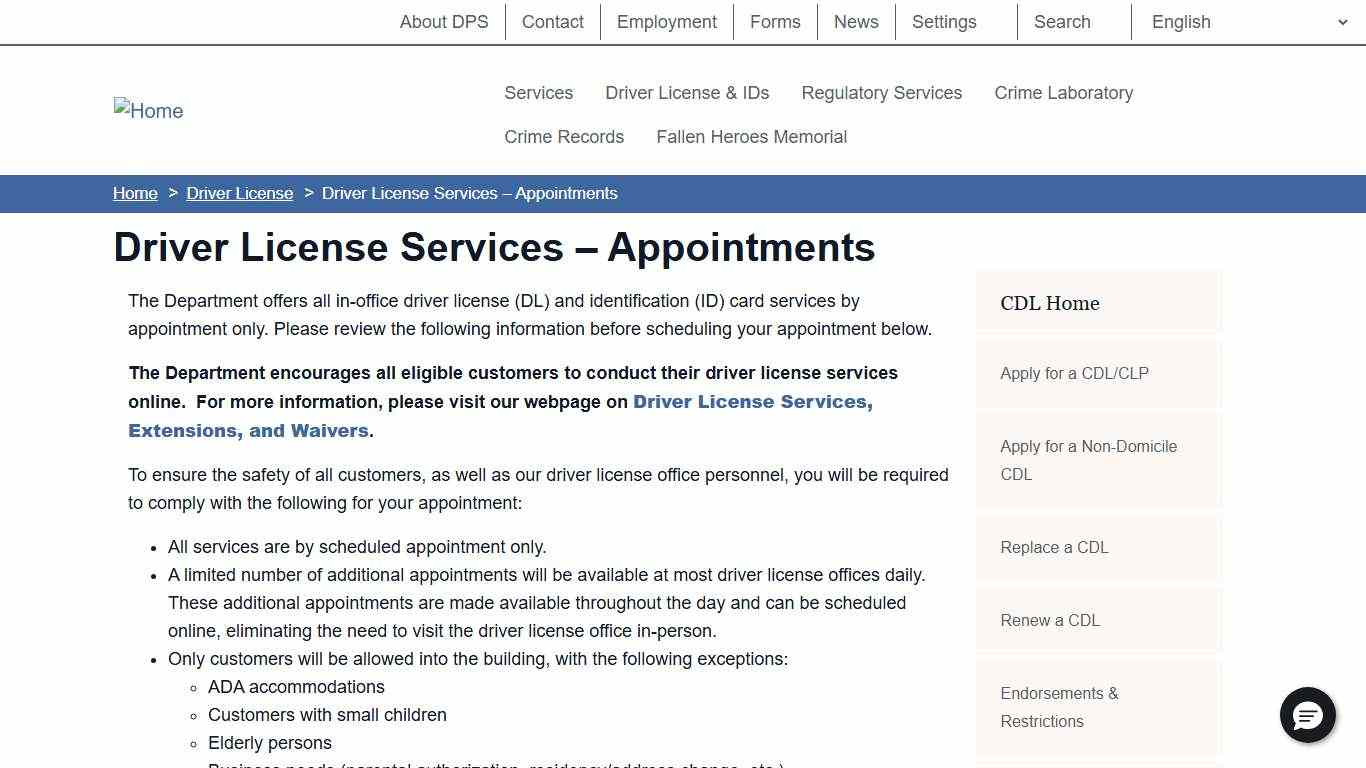Screen dimensions: 1366x768
Task: Open the Regulatory Services menu
Action: [881, 92]
